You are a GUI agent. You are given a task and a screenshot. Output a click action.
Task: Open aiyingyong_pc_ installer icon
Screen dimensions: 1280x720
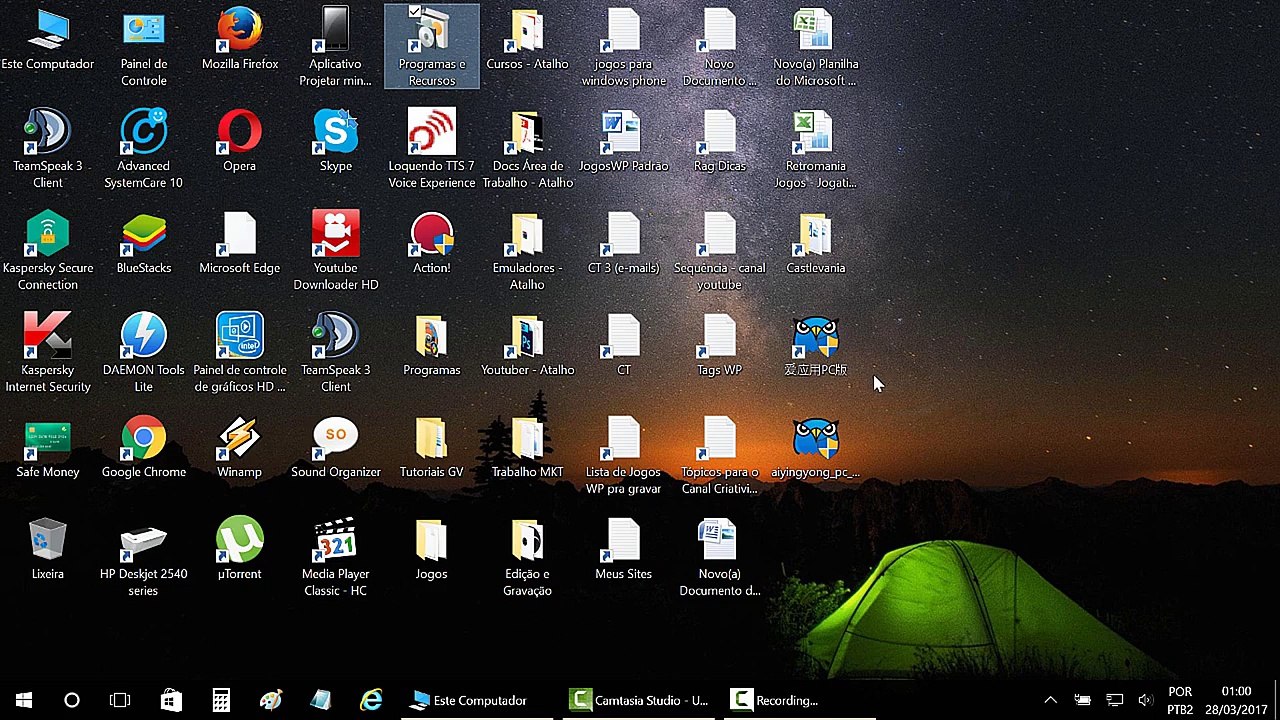point(815,448)
